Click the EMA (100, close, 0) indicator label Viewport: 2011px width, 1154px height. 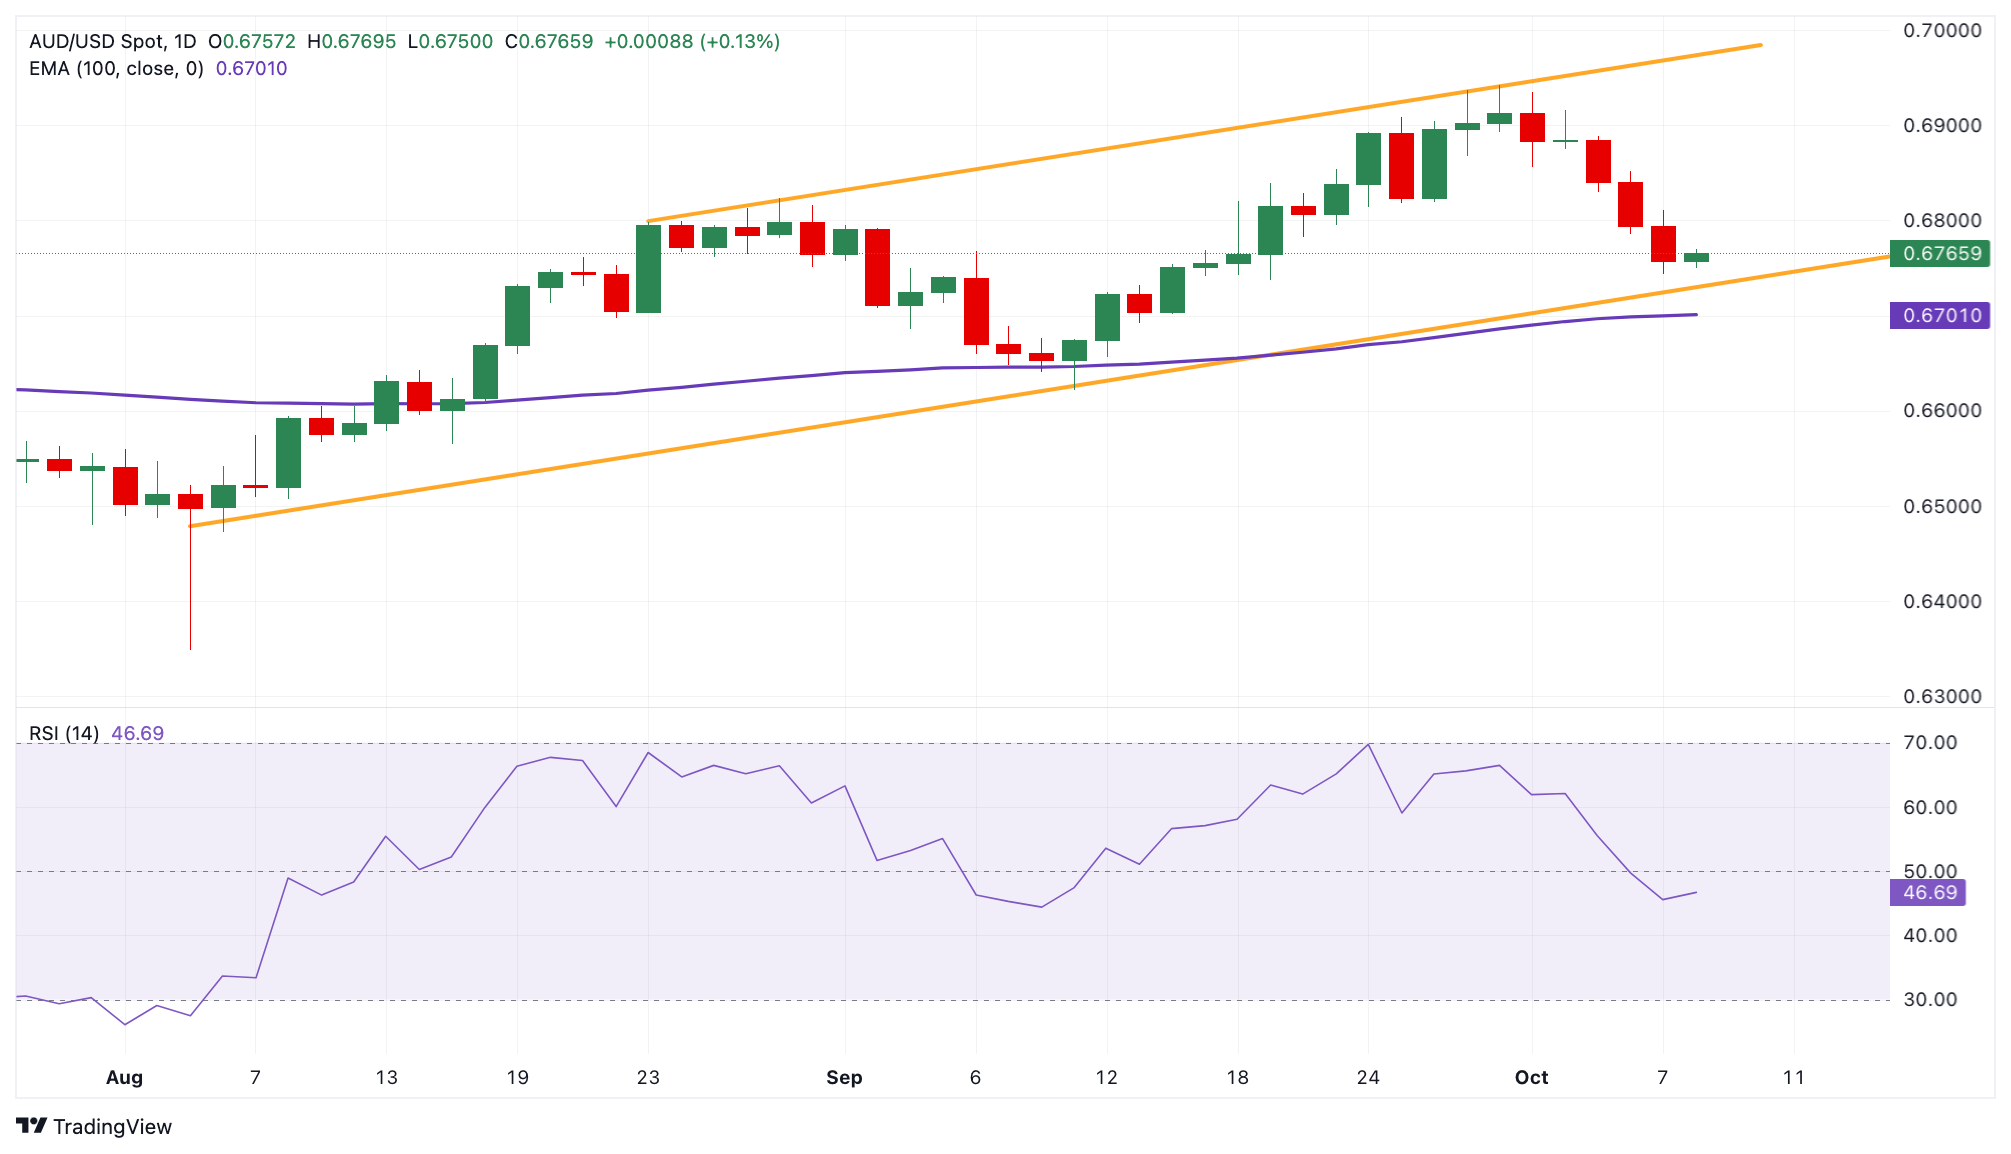[x=116, y=69]
